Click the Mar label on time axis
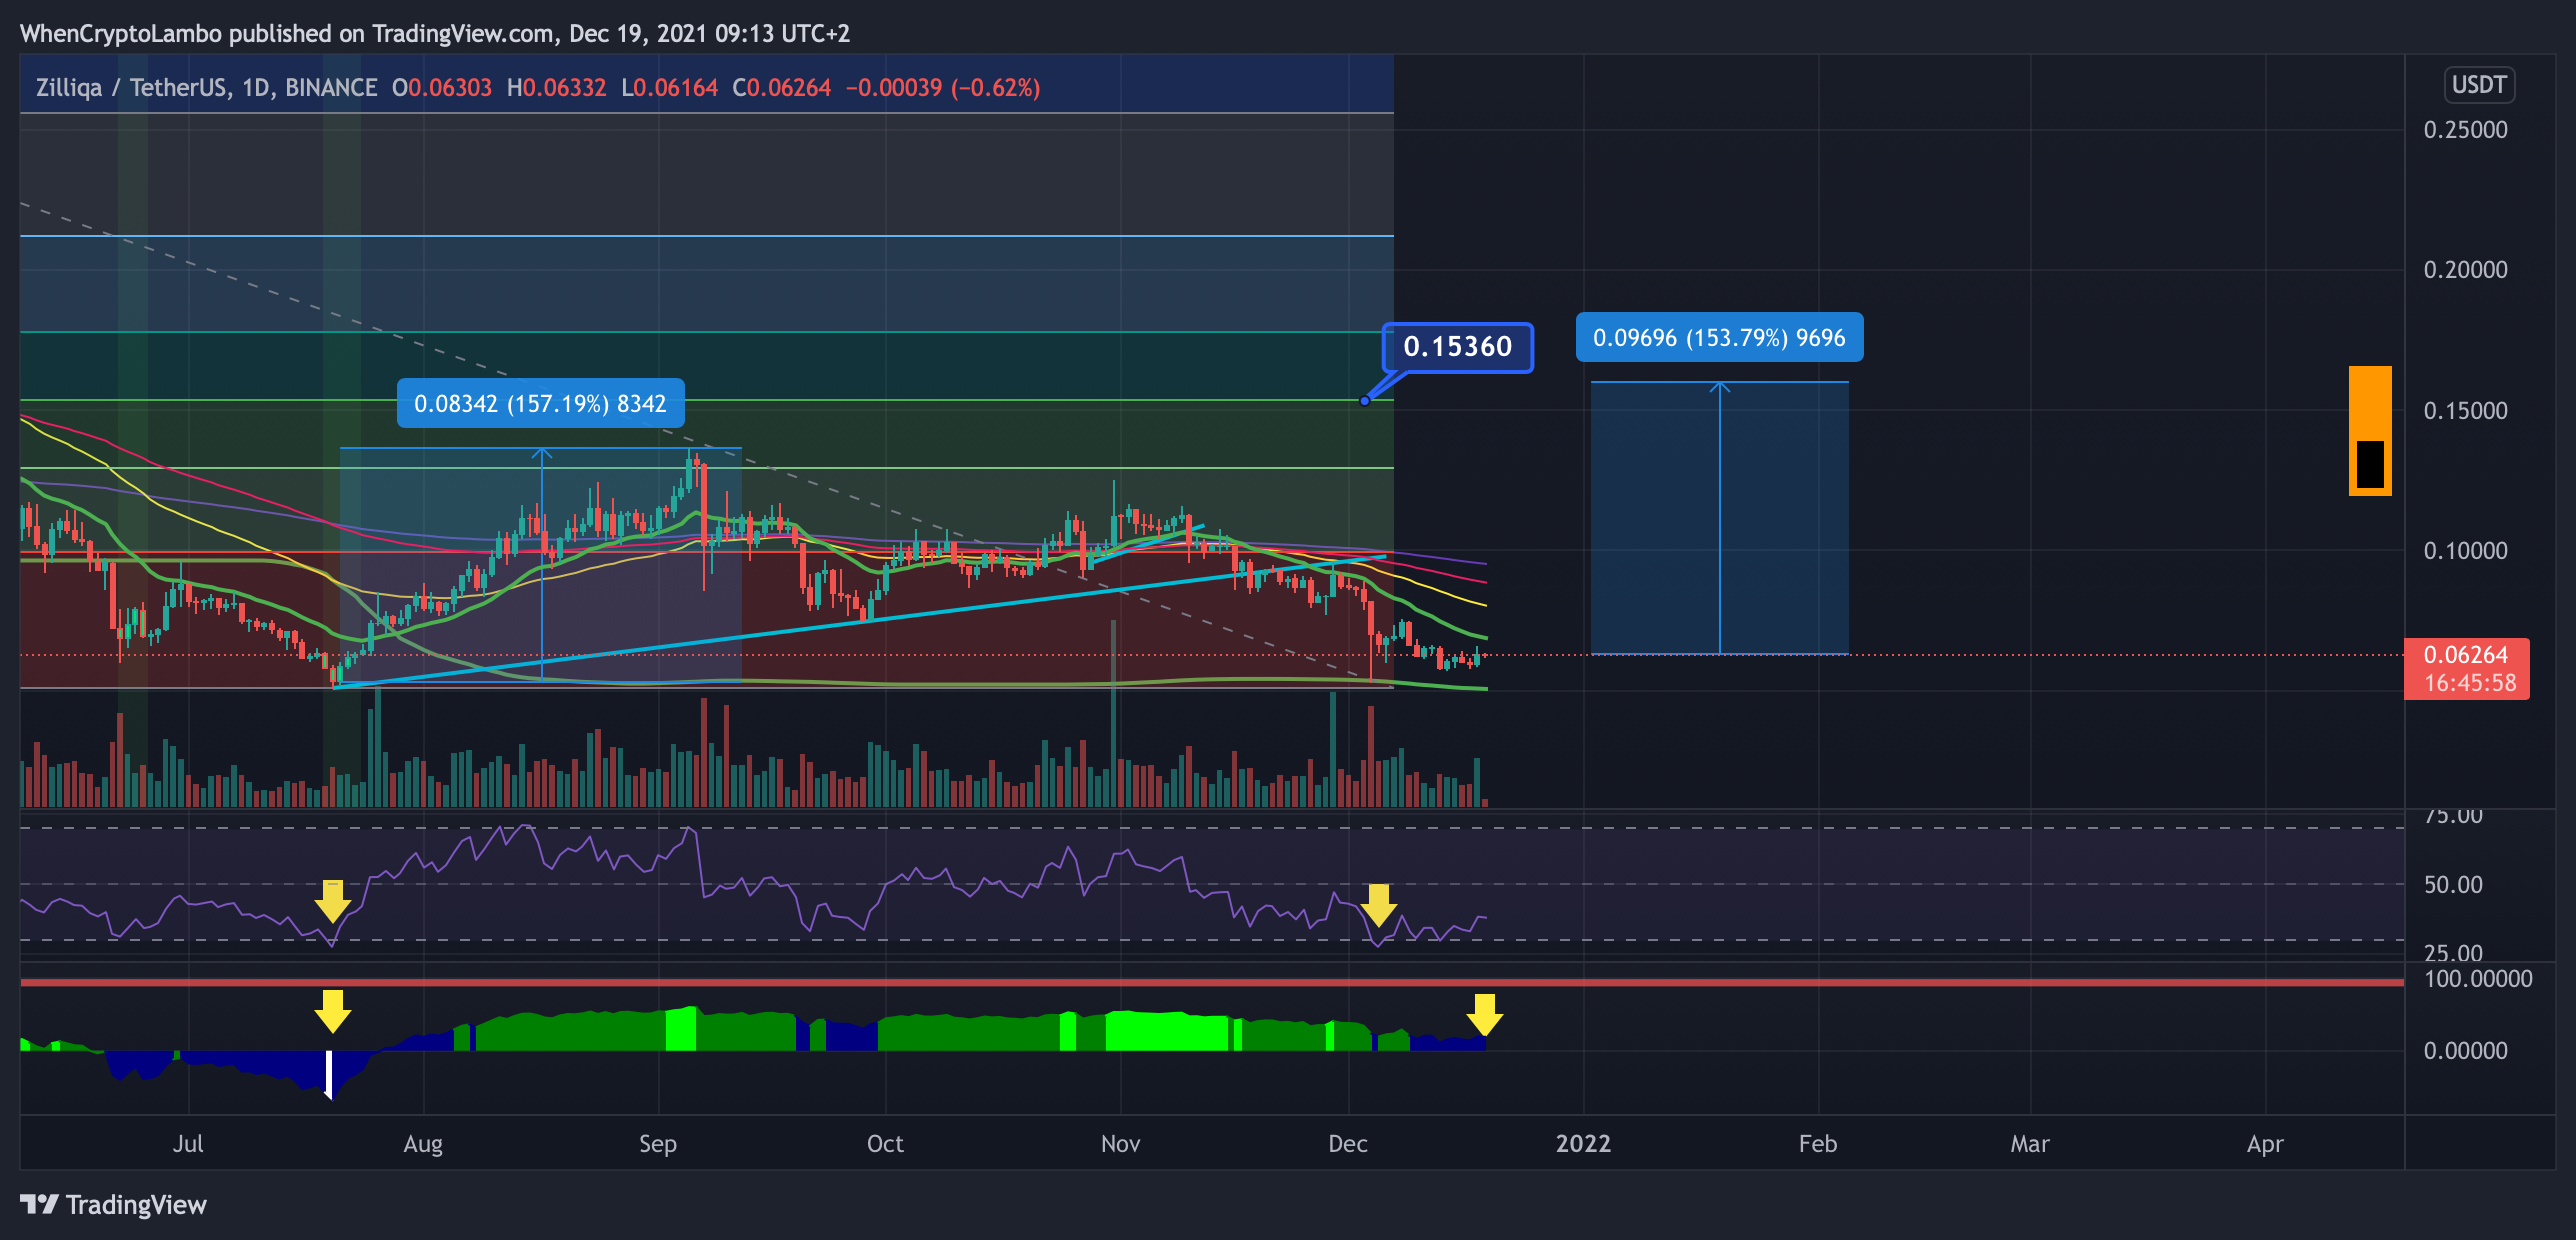 point(2030,1143)
